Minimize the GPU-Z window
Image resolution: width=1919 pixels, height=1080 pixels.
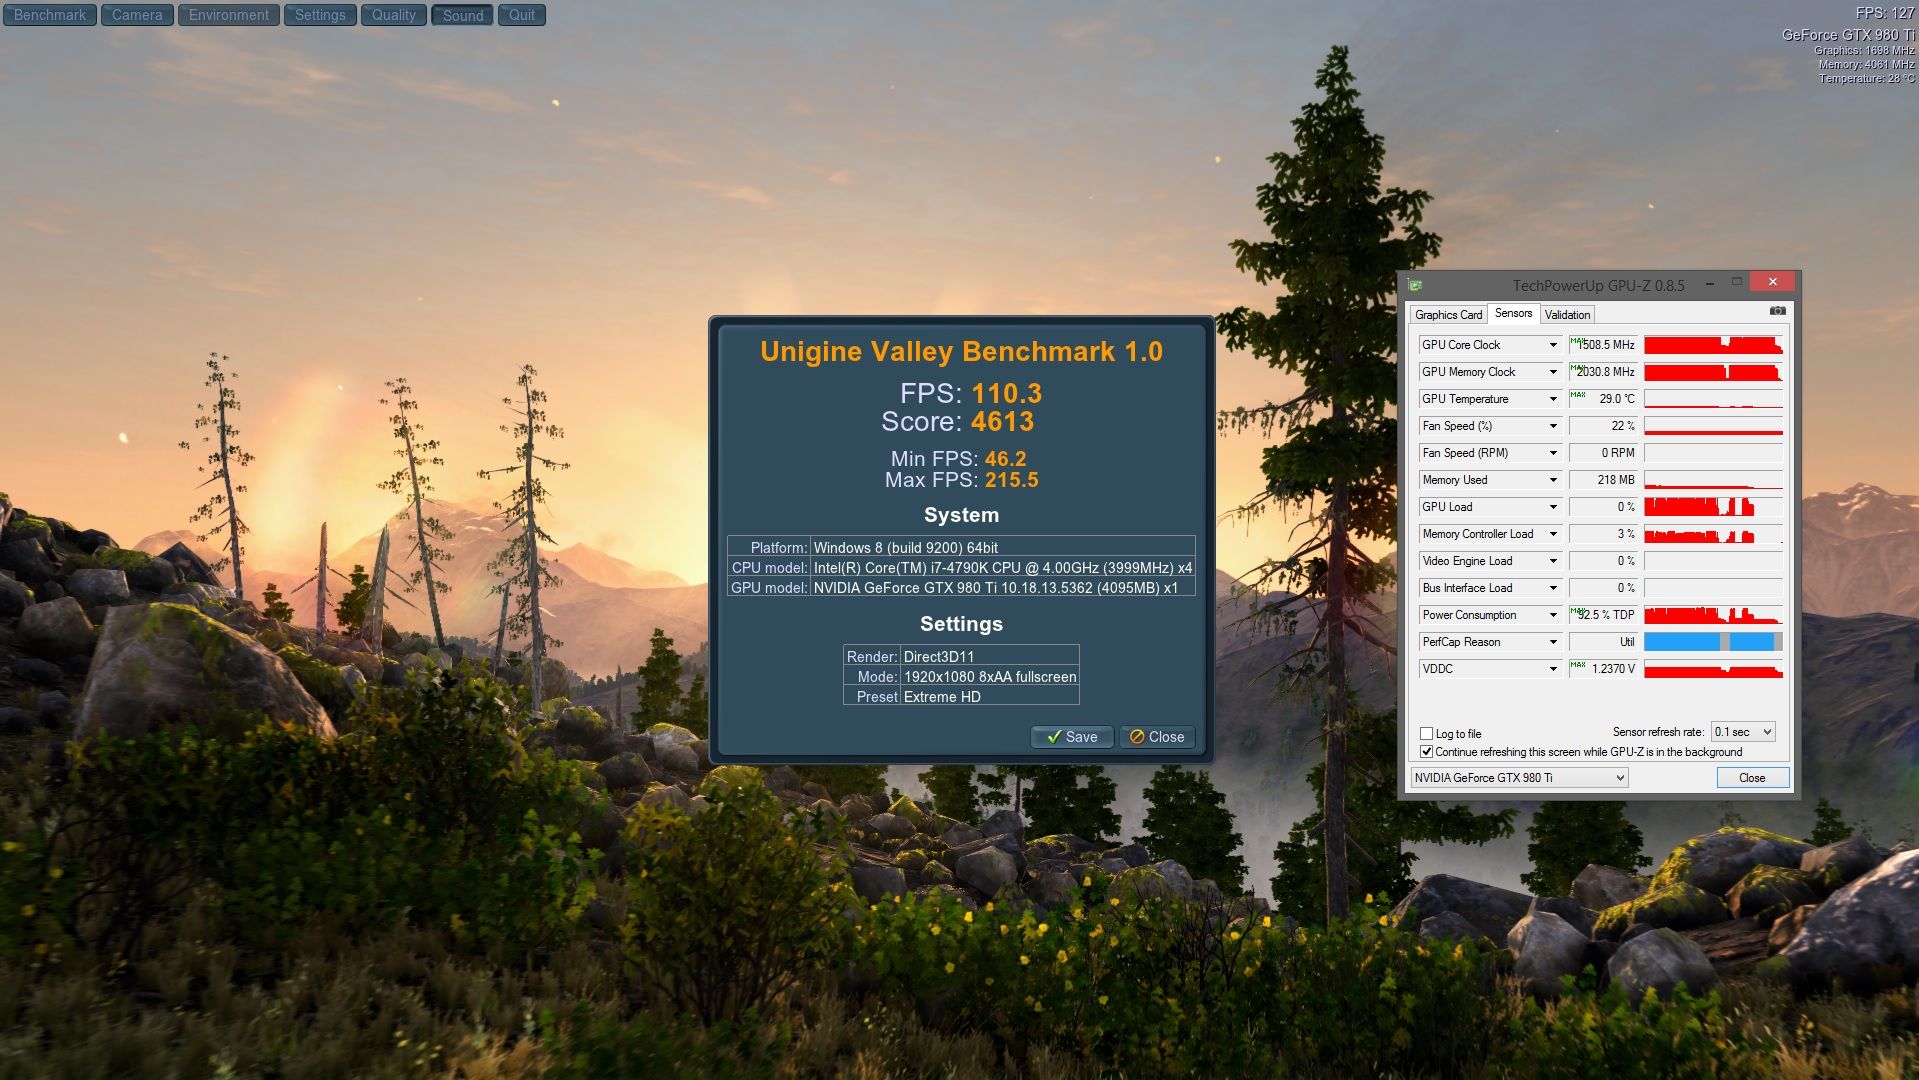pyautogui.click(x=1710, y=283)
